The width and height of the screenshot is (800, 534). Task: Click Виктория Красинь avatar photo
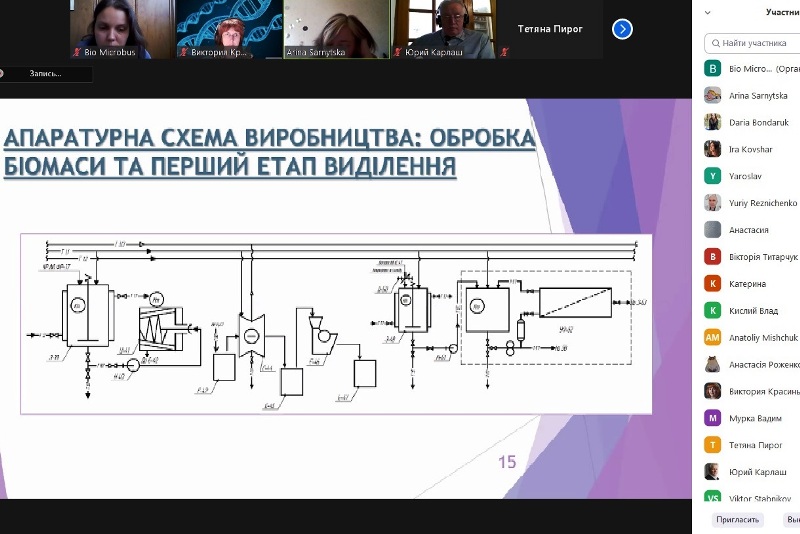tap(712, 391)
